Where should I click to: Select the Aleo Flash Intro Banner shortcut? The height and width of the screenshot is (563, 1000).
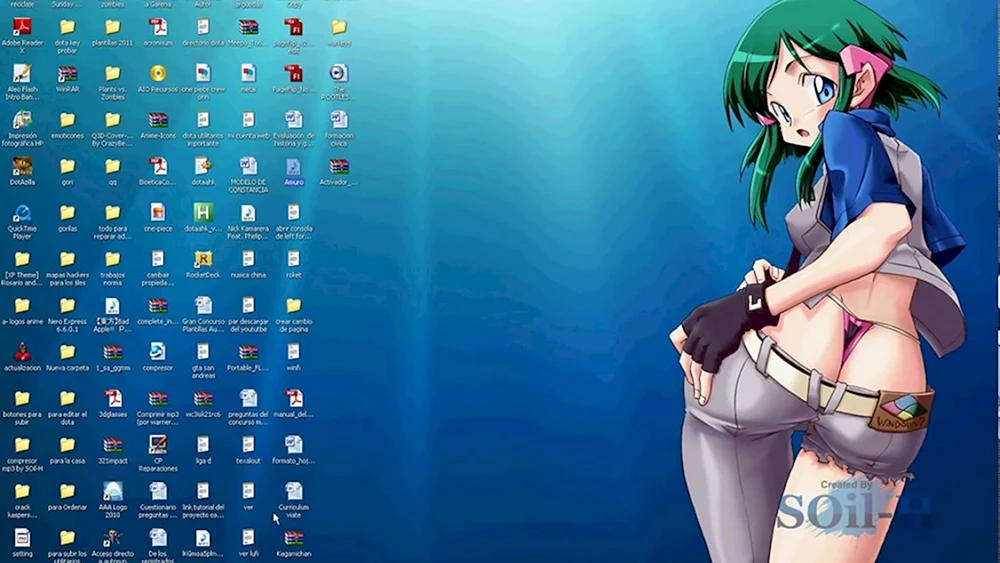click(x=22, y=74)
